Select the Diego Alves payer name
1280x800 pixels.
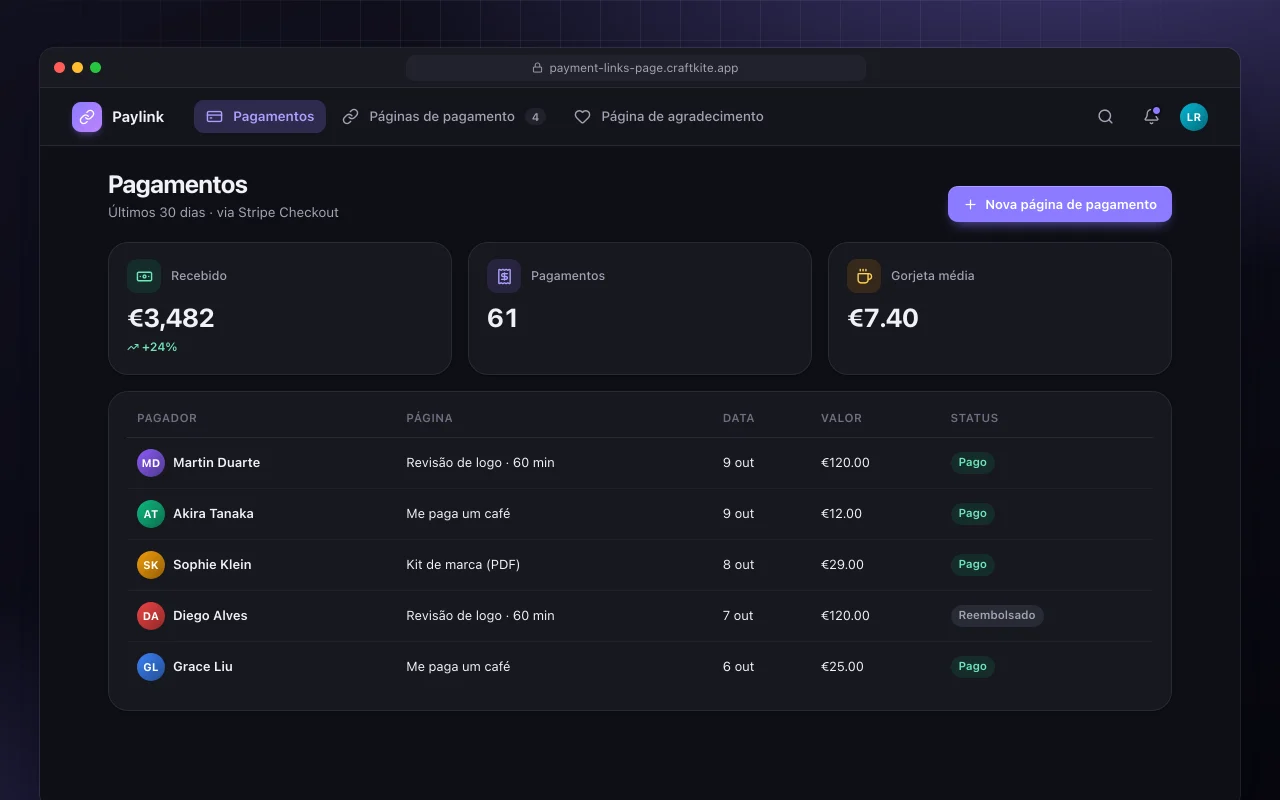point(210,616)
